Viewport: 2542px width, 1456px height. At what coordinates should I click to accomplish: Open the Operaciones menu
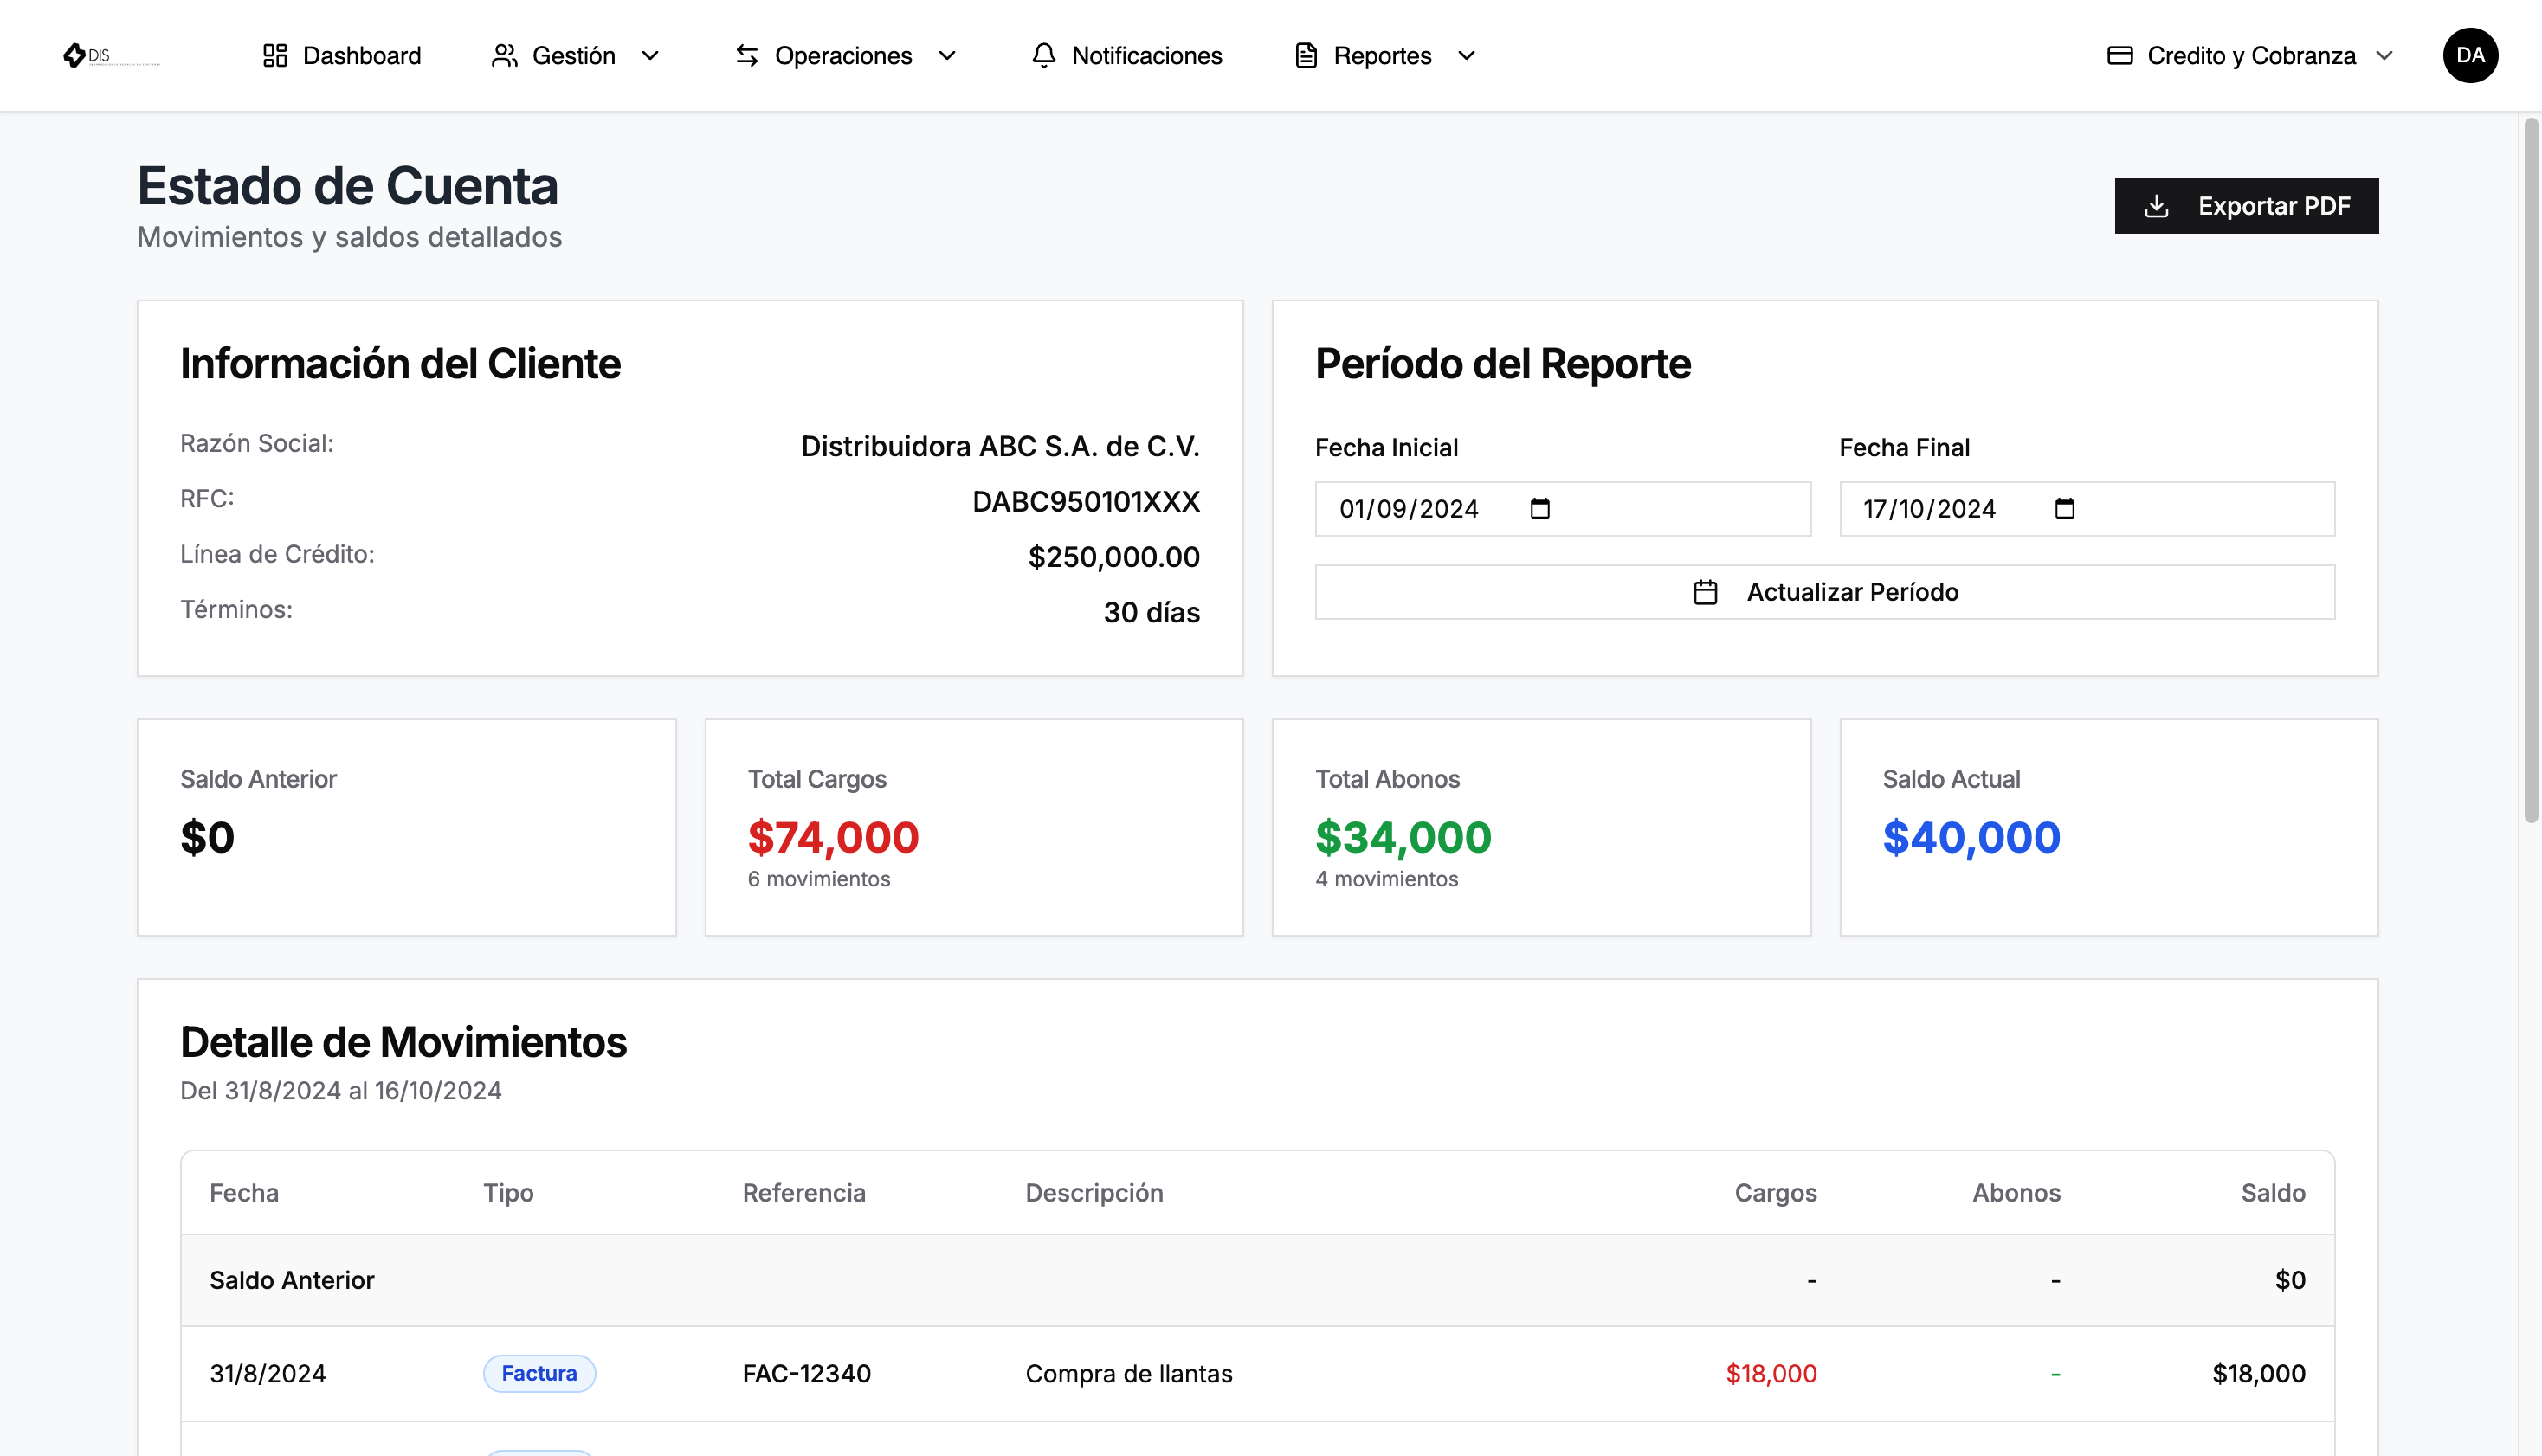[846, 55]
